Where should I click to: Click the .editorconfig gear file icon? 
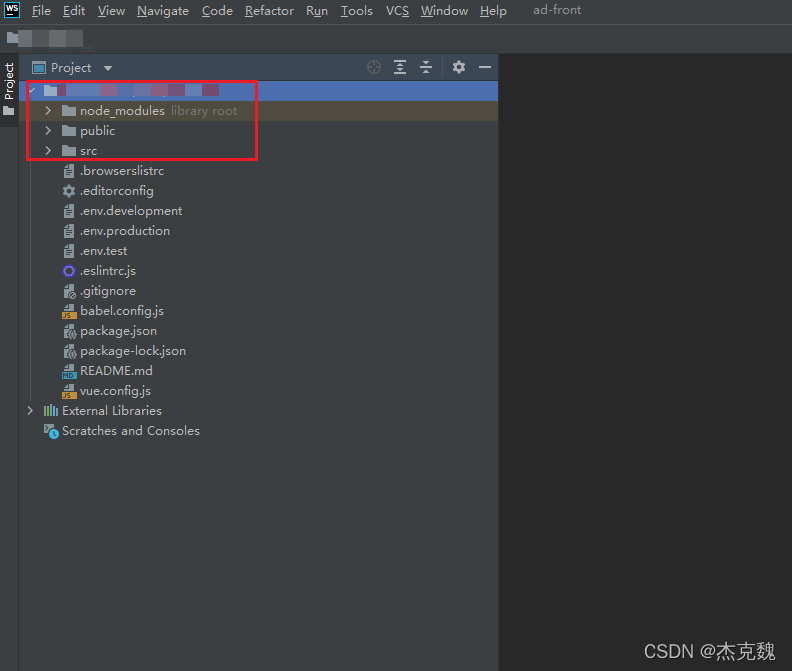[x=69, y=191]
